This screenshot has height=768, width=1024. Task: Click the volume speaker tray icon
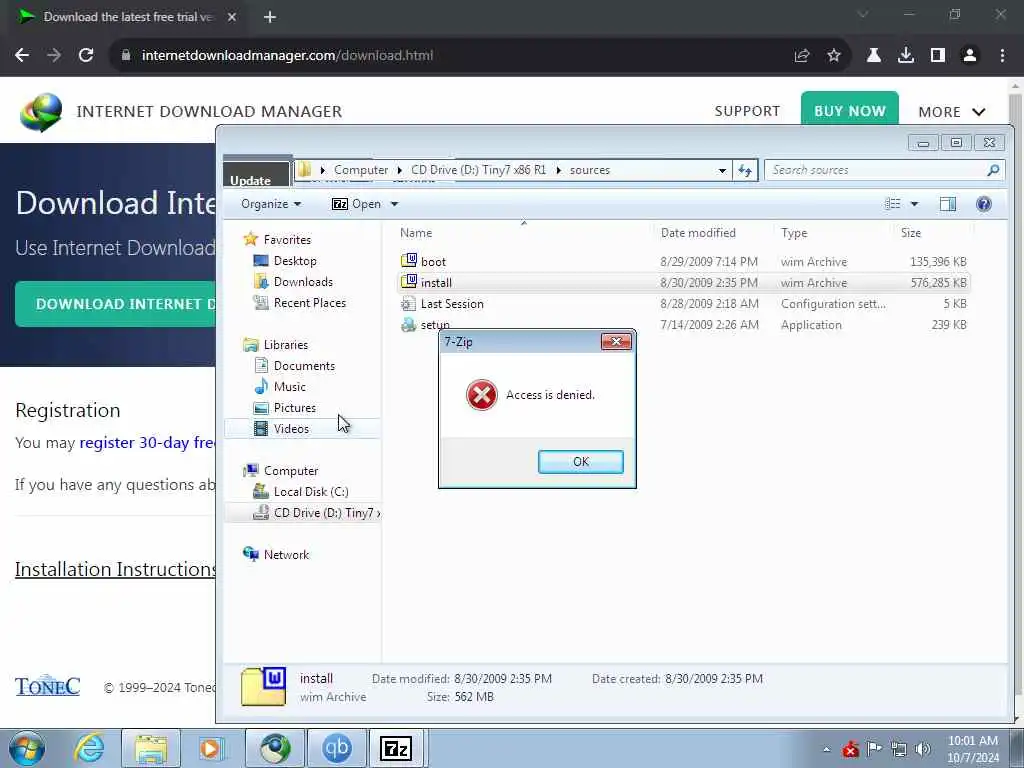(922, 749)
